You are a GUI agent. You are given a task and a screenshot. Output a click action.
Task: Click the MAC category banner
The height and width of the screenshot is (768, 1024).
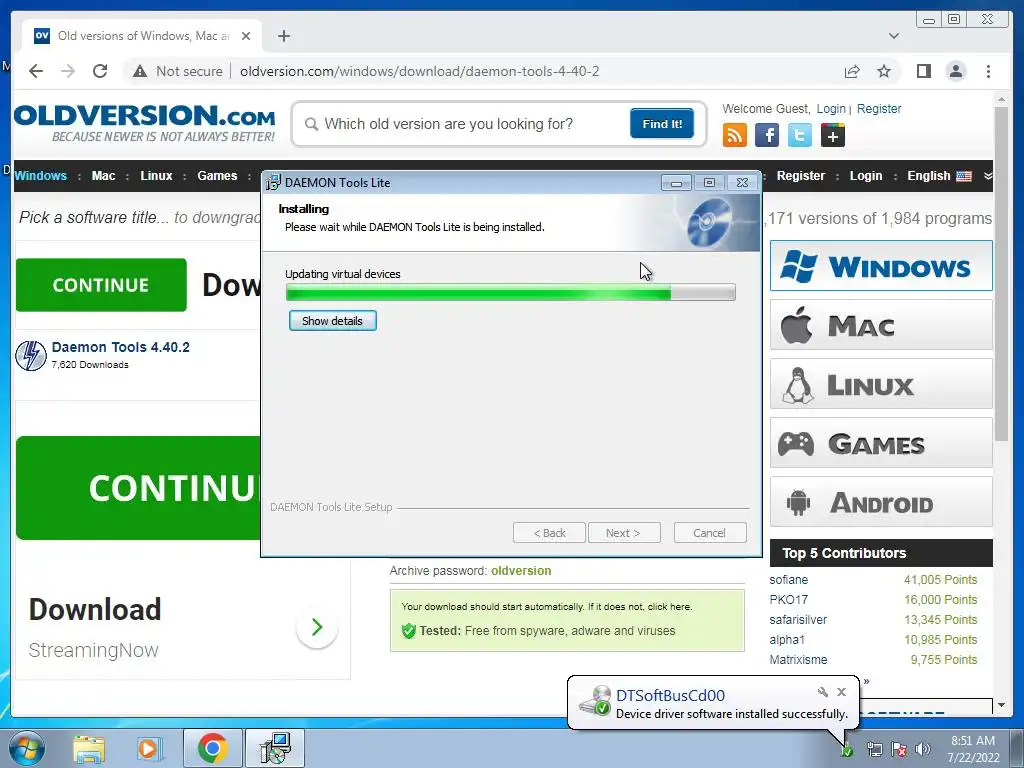coord(881,325)
